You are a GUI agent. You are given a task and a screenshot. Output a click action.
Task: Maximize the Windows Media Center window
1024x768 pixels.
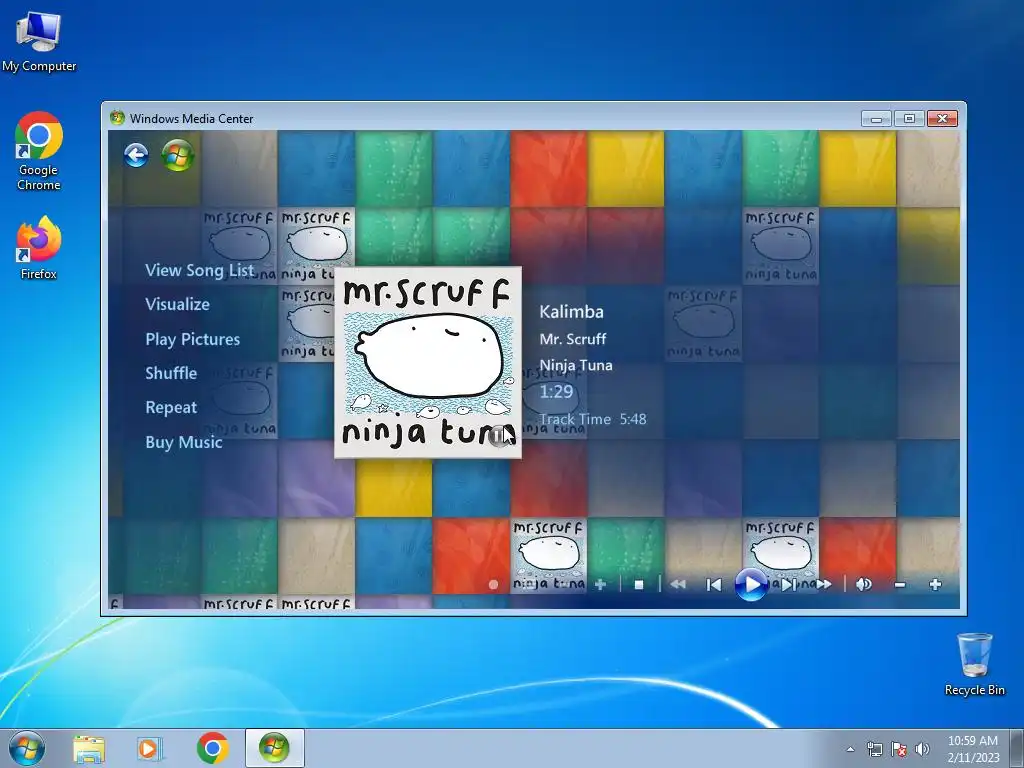tap(909, 119)
